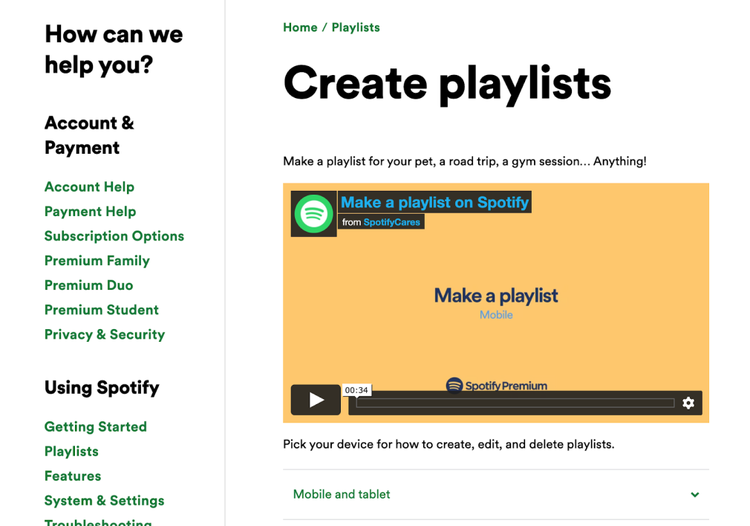Click the Account & Payment heading
Screen dimensions: 750x526
(x=89, y=135)
